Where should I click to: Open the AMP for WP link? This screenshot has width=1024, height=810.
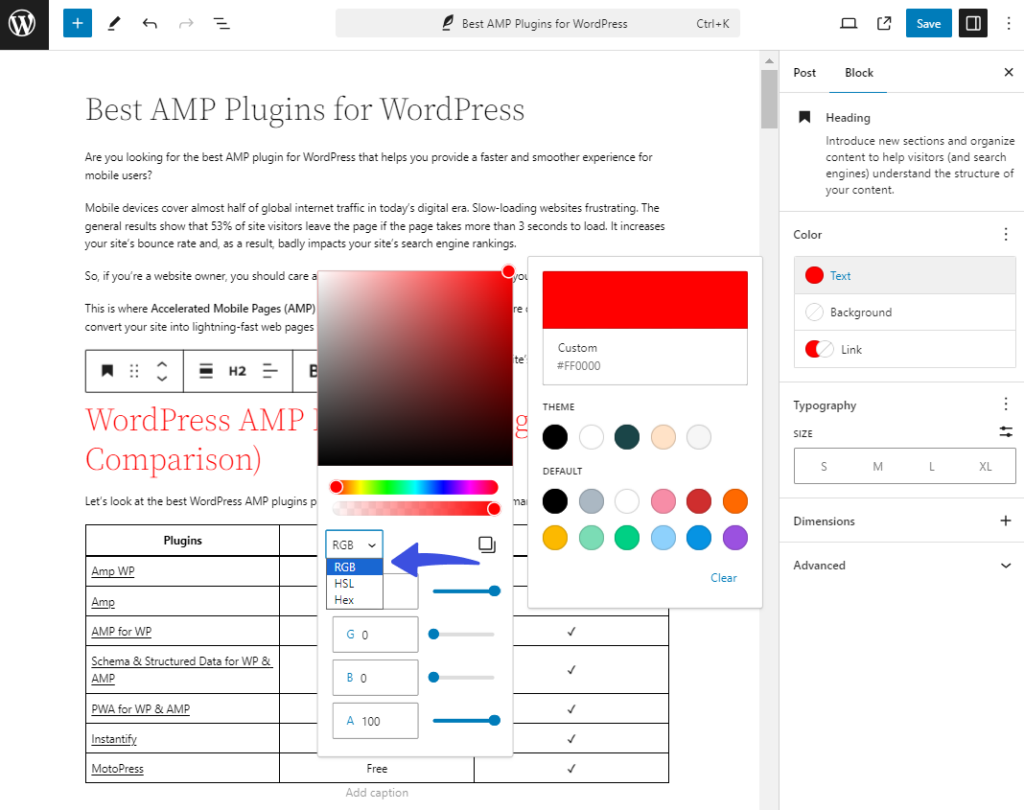coord(121,632)
